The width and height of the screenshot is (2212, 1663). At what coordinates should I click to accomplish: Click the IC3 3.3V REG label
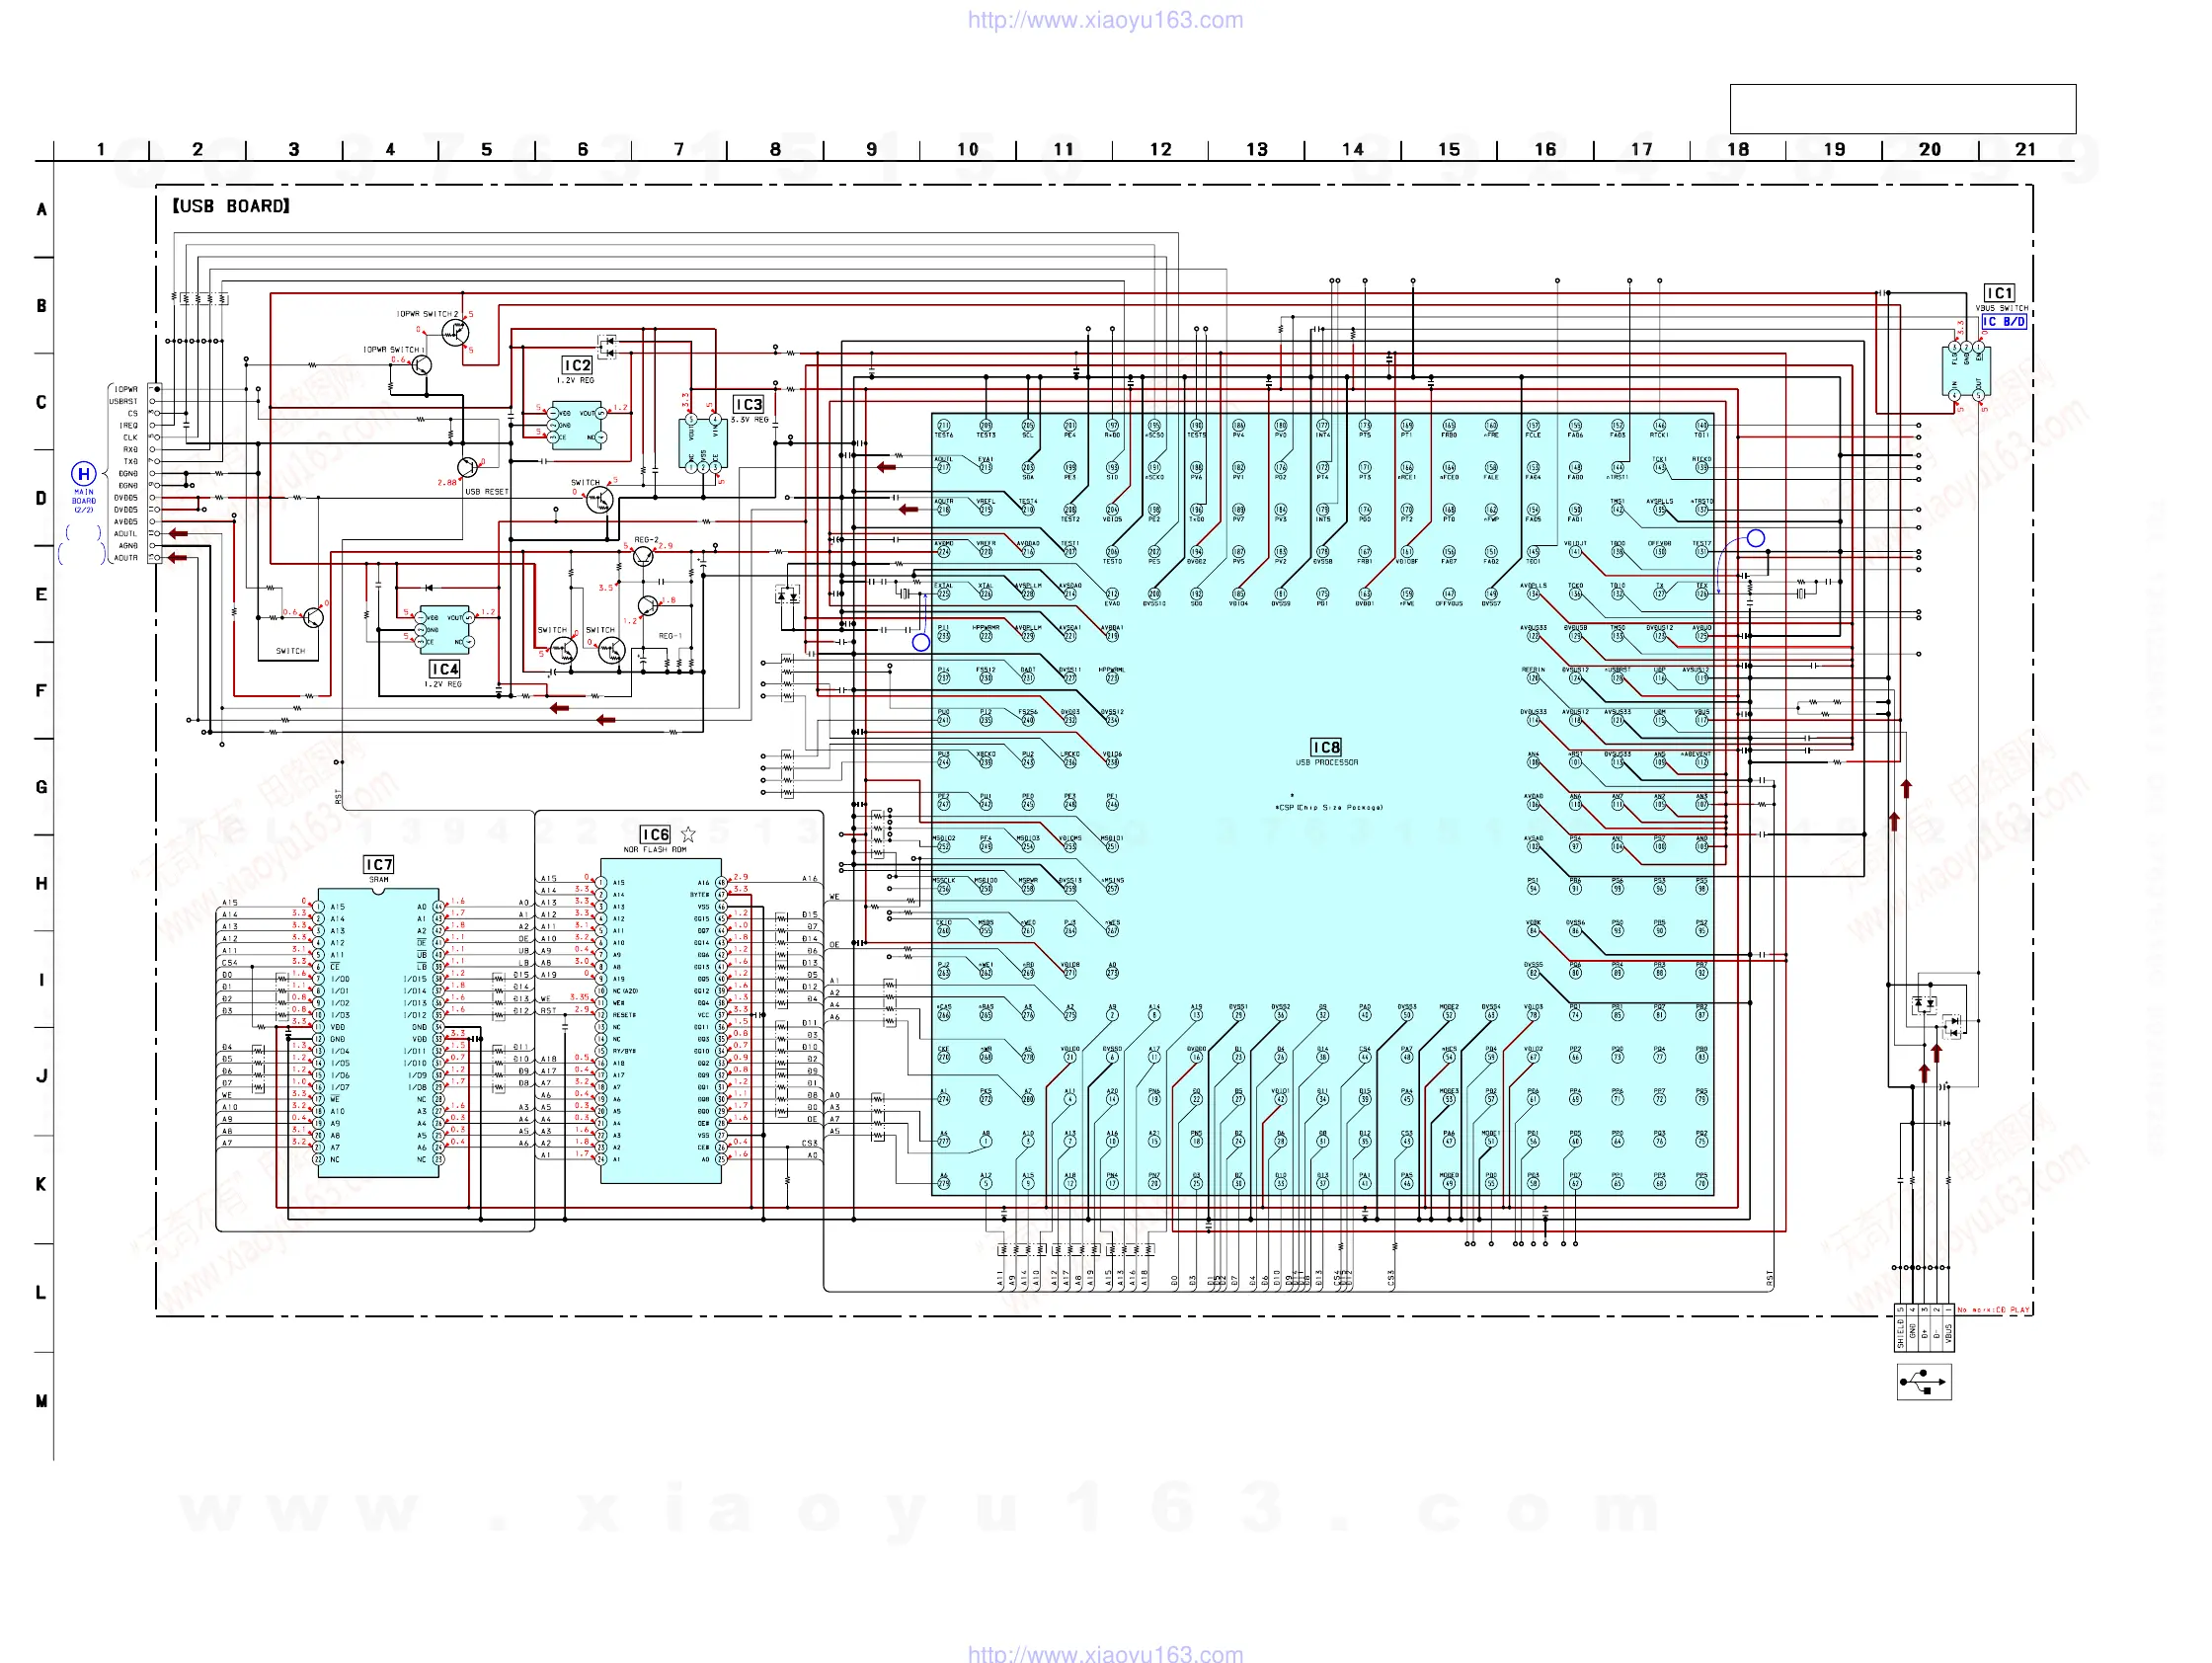(748, 405)
